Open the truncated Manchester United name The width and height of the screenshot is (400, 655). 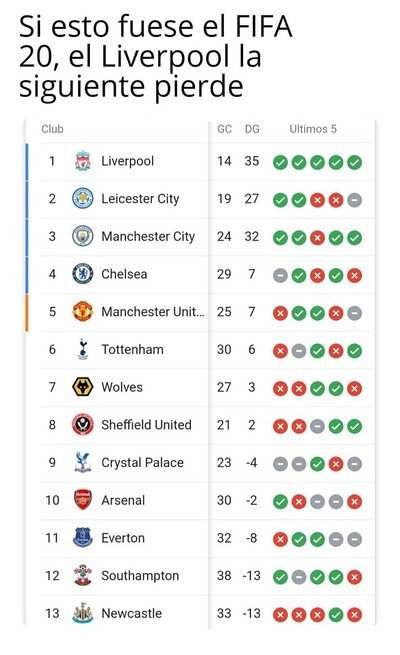click(x=153, y=312)
